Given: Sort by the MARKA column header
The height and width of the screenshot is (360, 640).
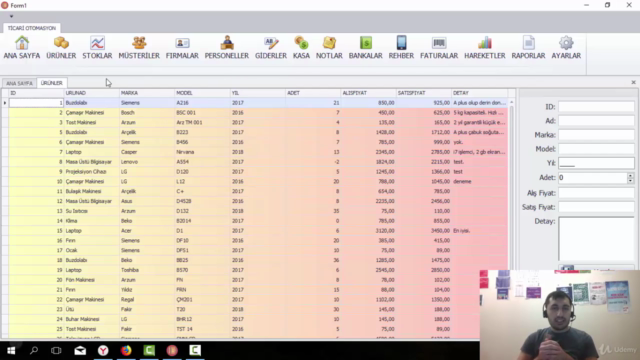Looking at the screenshot, I should tap(147, 93).
